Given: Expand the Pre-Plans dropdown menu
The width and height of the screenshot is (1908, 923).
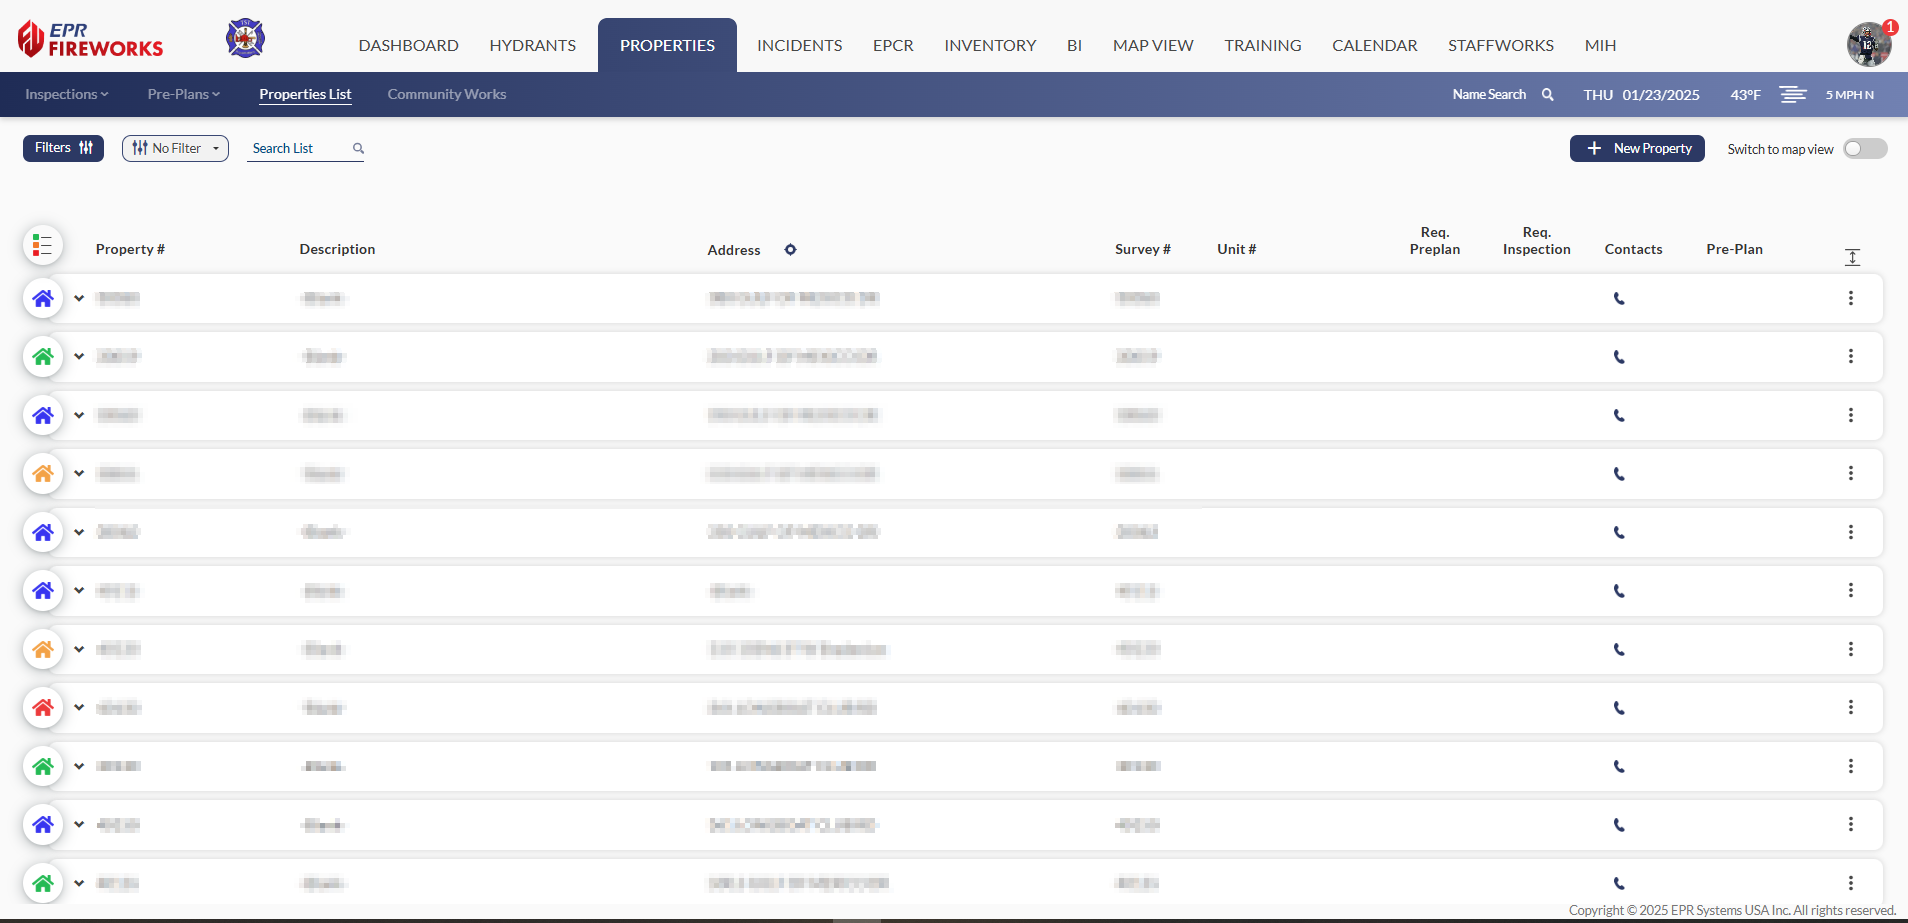Looking at the screenshot, I should tap(183, 95).
